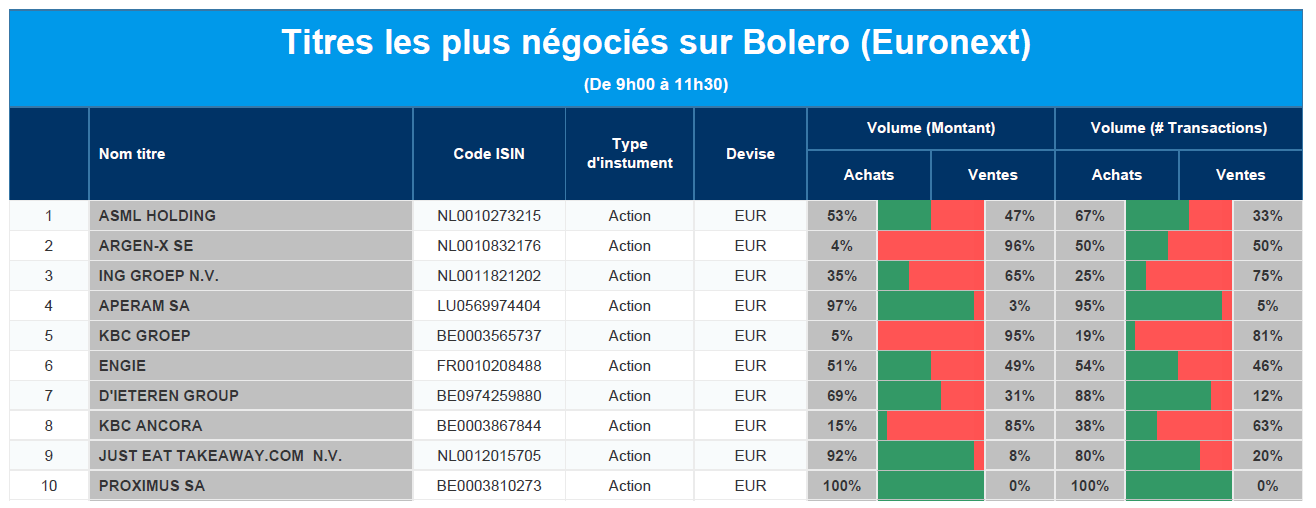This screenshot has width=1316, height=508.
Task: Click APERAM SA green purchase amount bar
Action: [x=926, y=305]
